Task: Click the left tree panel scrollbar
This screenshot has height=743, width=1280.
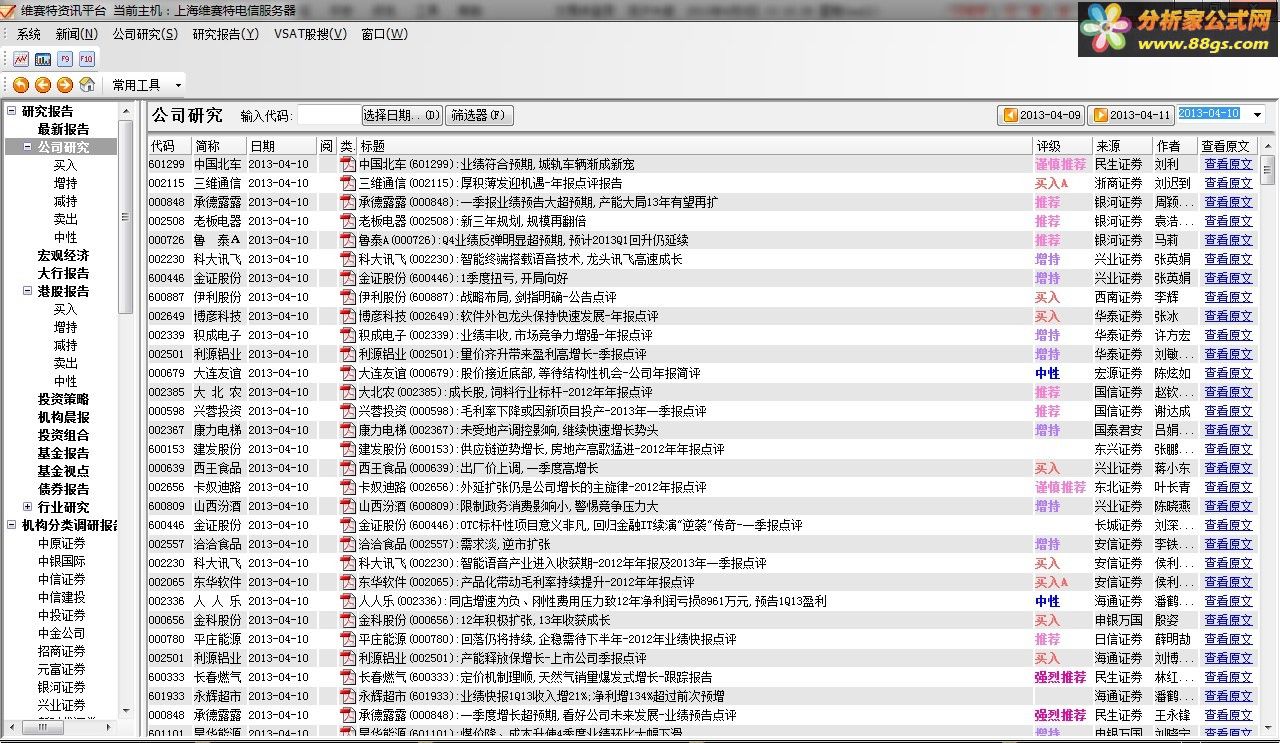Action: pyautogui.click(x=125, y=217)
